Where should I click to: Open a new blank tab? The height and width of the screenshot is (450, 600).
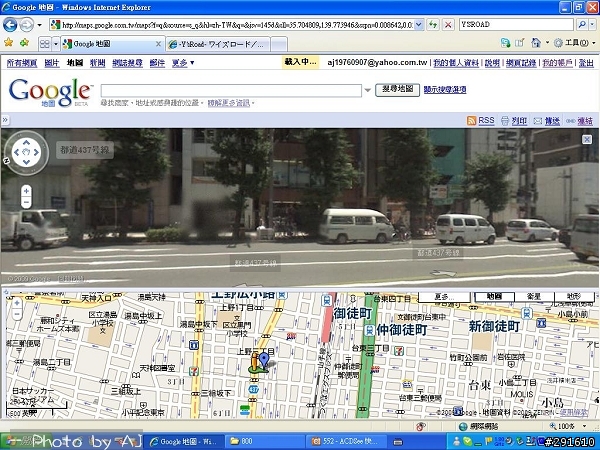(279, 44)
